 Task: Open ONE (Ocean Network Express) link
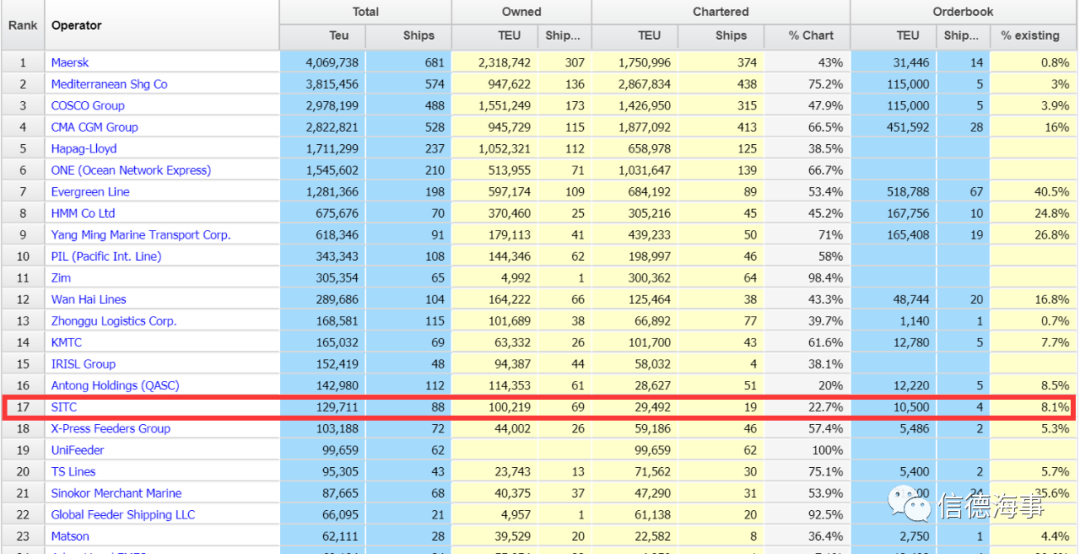pos(131,170)
